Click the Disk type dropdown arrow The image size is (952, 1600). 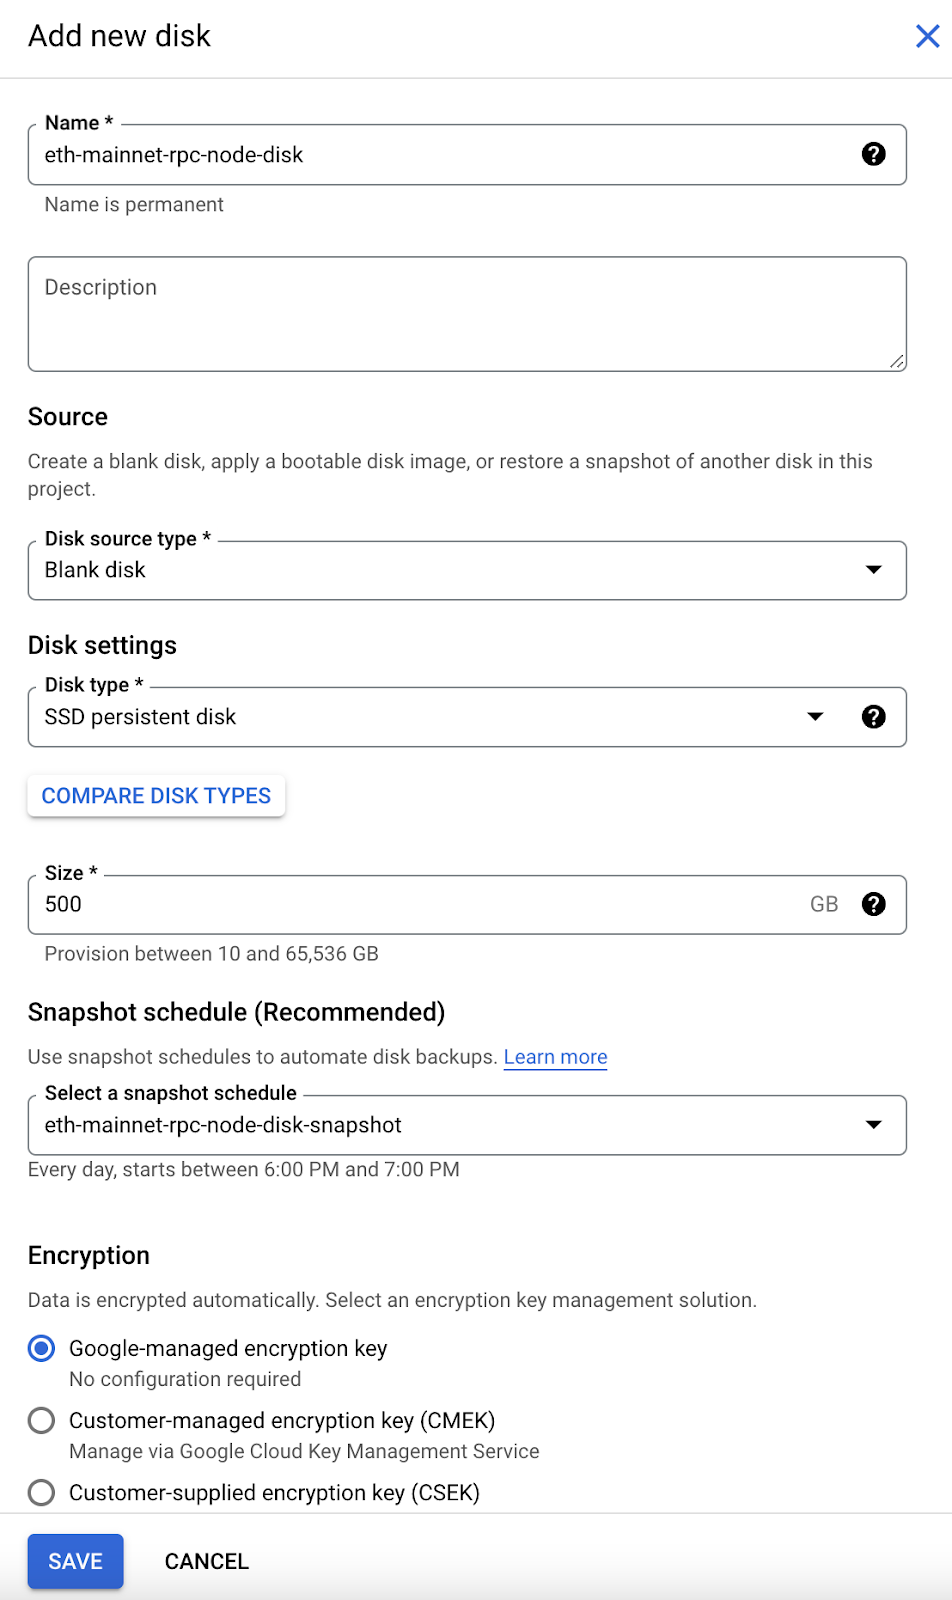coord(815,716)
